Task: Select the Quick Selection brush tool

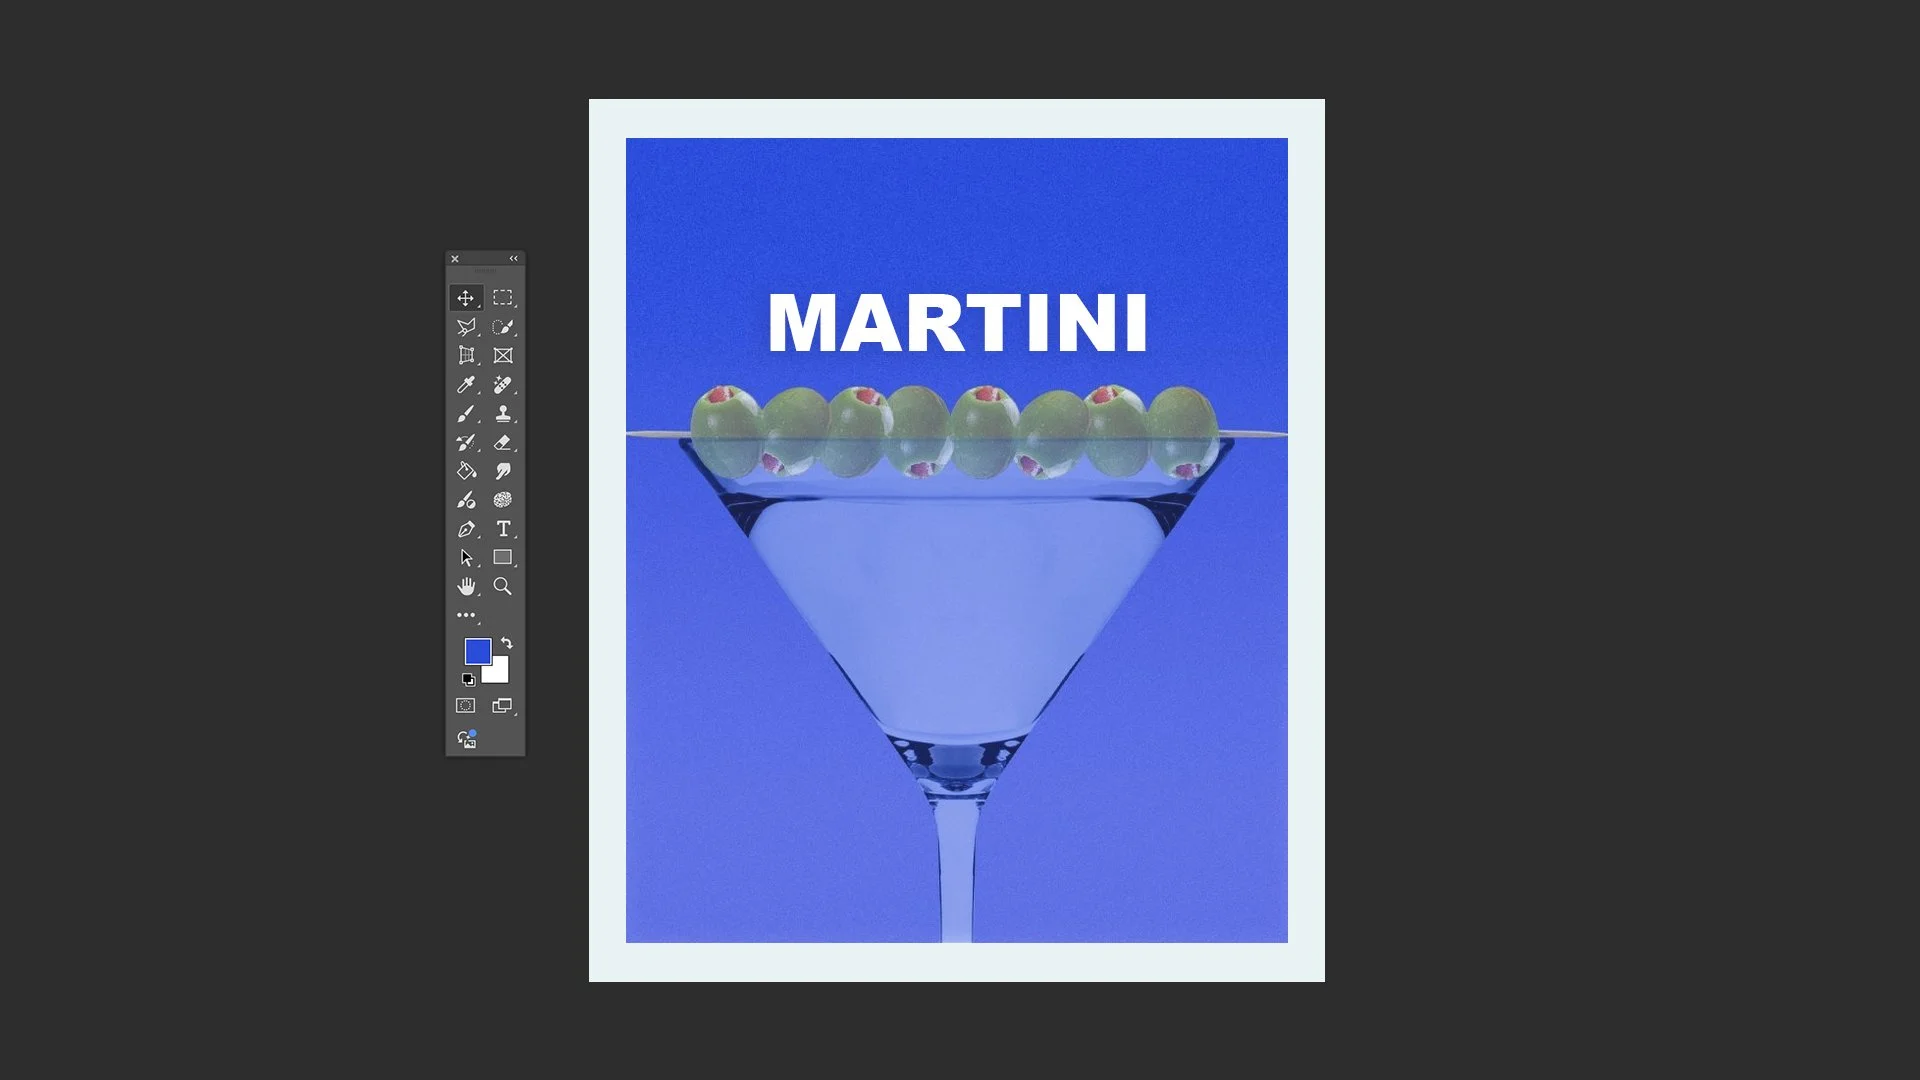Action: pos(503,327)
